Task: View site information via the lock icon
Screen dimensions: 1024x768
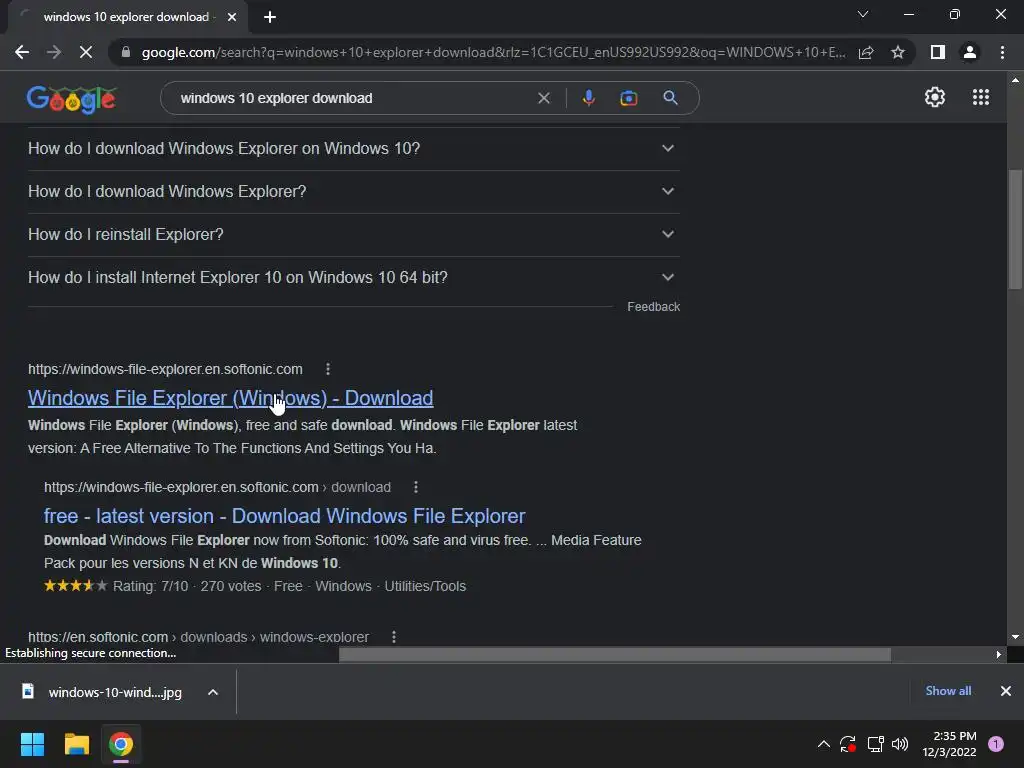Action: pos(126,52)
